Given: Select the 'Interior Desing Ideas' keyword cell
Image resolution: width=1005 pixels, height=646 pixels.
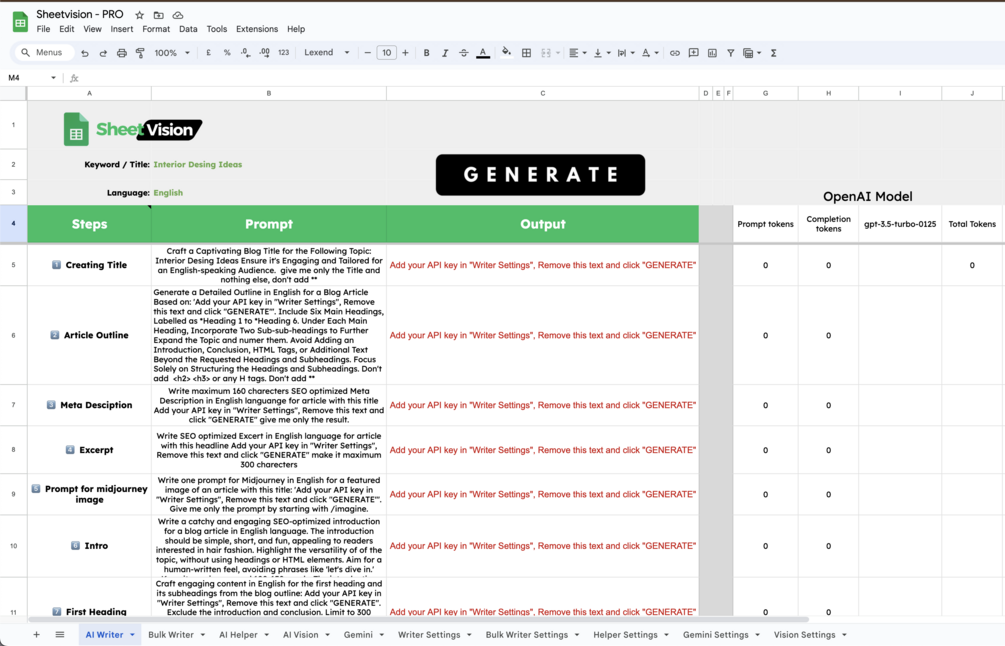Looking at the screenshot, I should click(269, 164).
